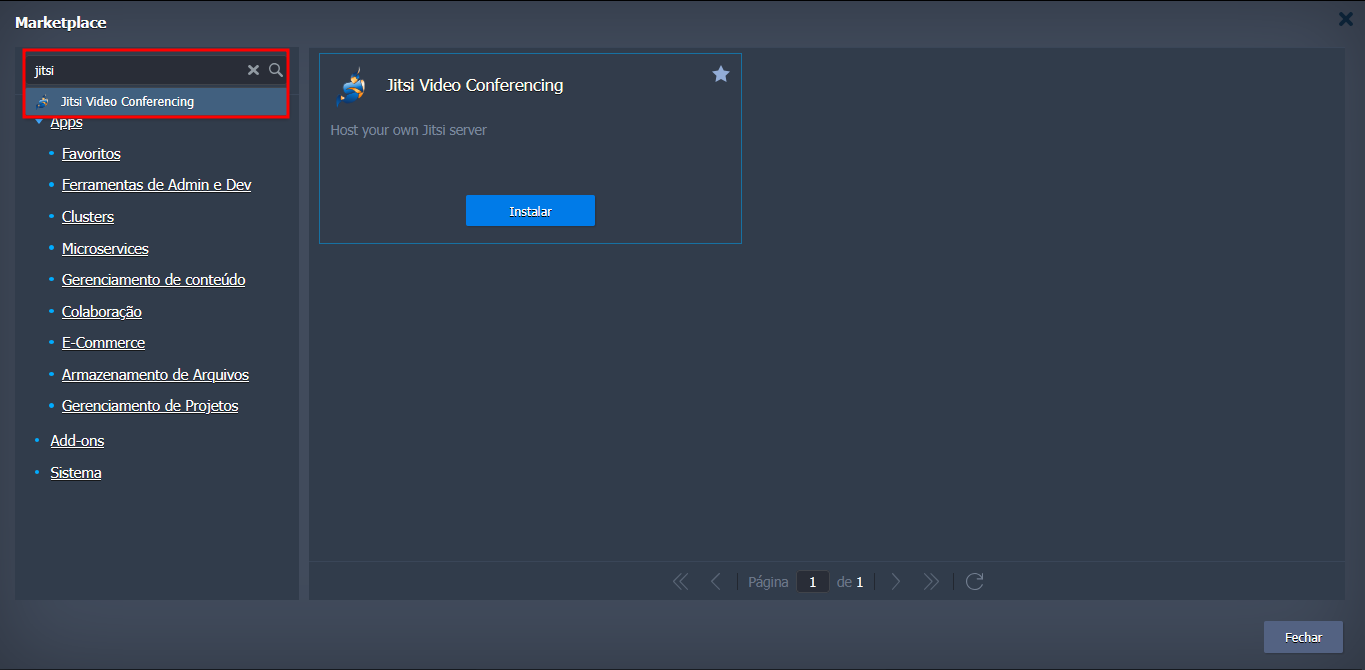Expand the Add-ons section
The height and width of the screenshot is (670, 1365).
pyautogui.click(x=77, y=441)
